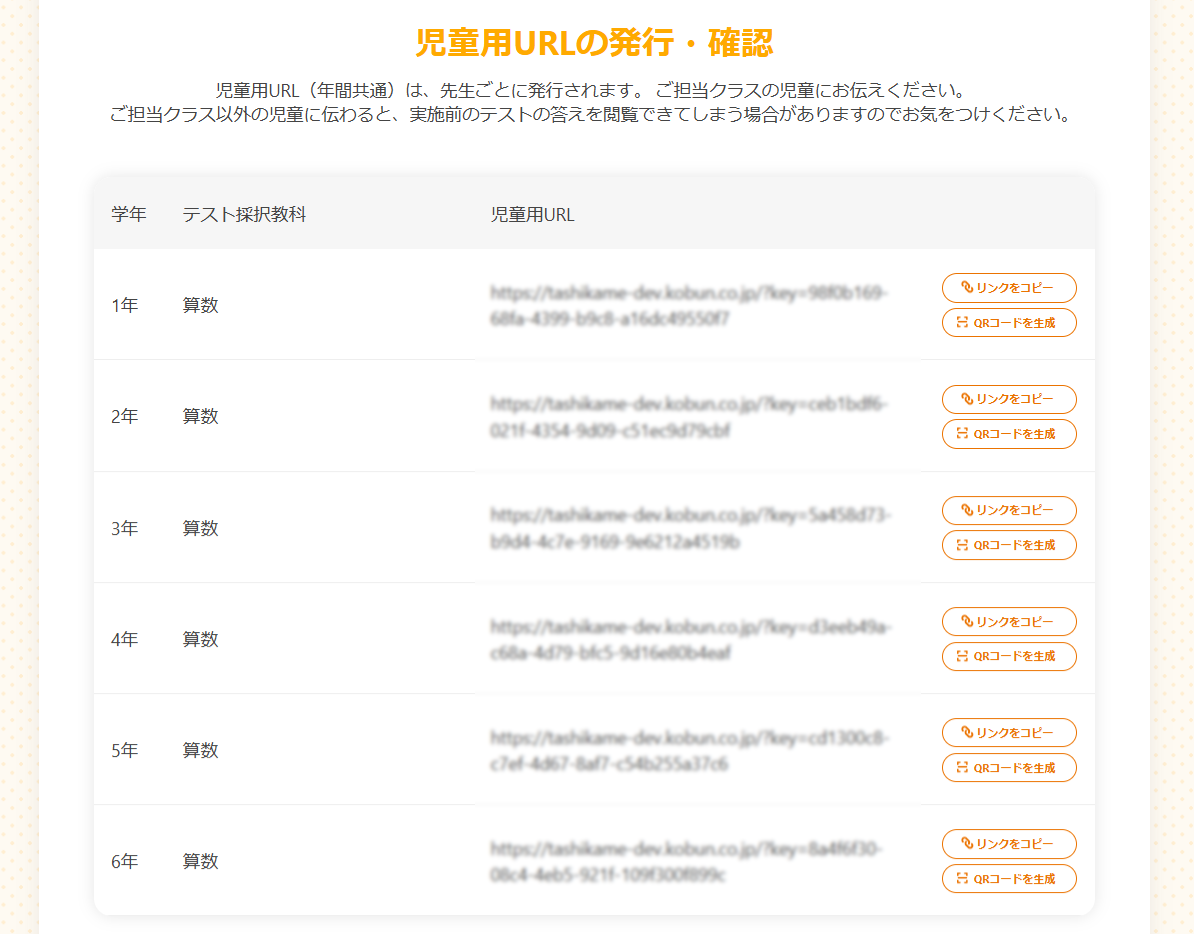
Task: Click QRコードを生成 in the 3年 row
Action: [1009, 545]
